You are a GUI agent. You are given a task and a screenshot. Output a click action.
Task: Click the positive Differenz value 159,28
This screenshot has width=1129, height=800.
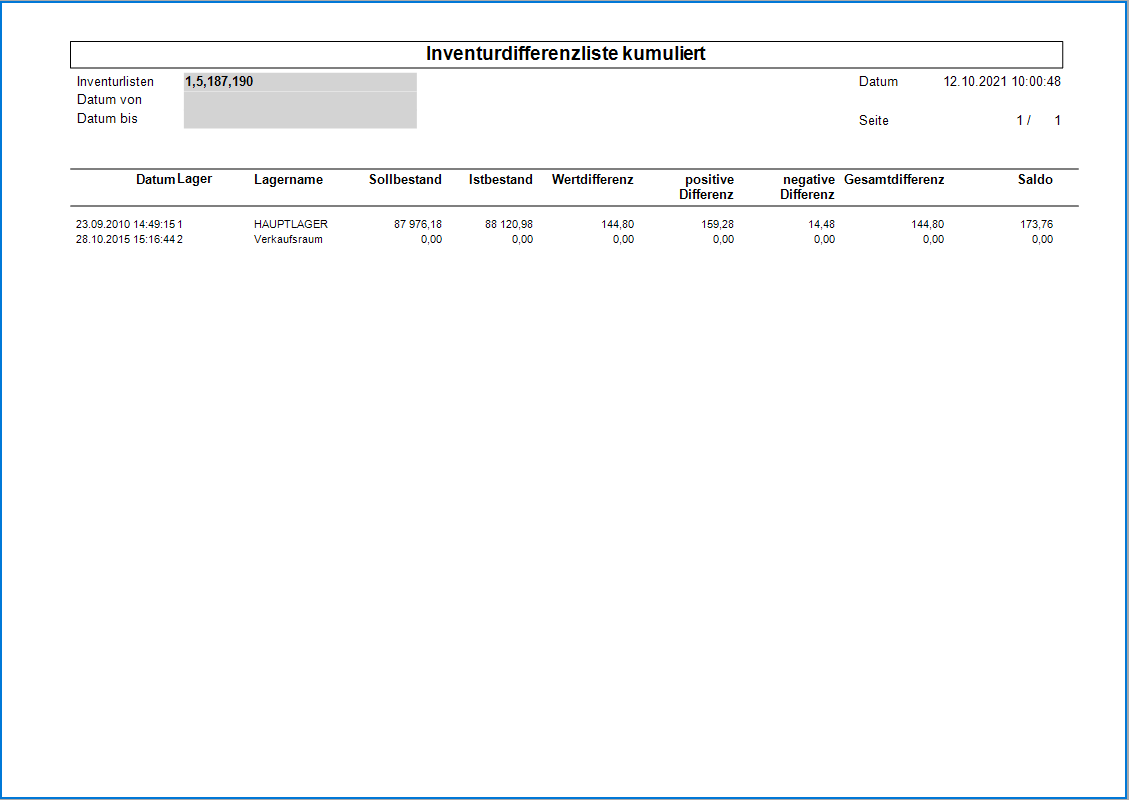click(x=717, y=225)
